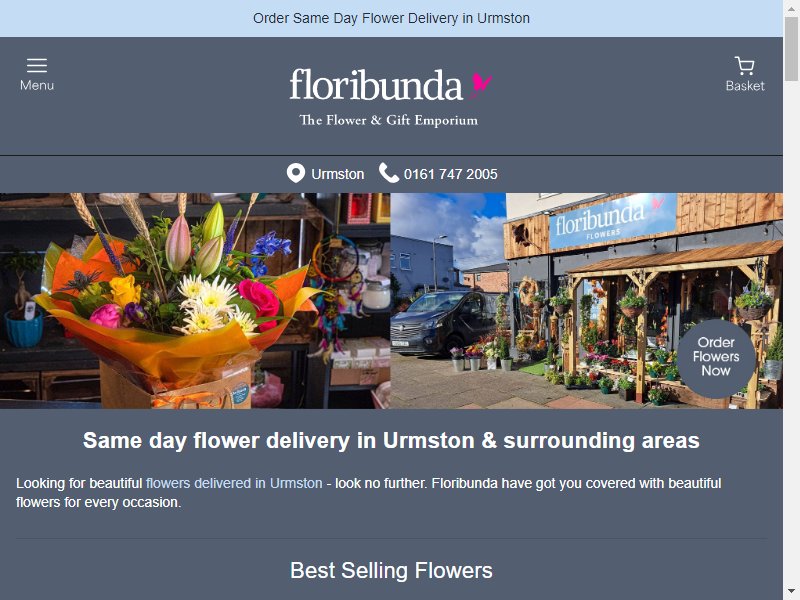
Task: Open the hamburger Menu icon
Action: click(37, 65)
